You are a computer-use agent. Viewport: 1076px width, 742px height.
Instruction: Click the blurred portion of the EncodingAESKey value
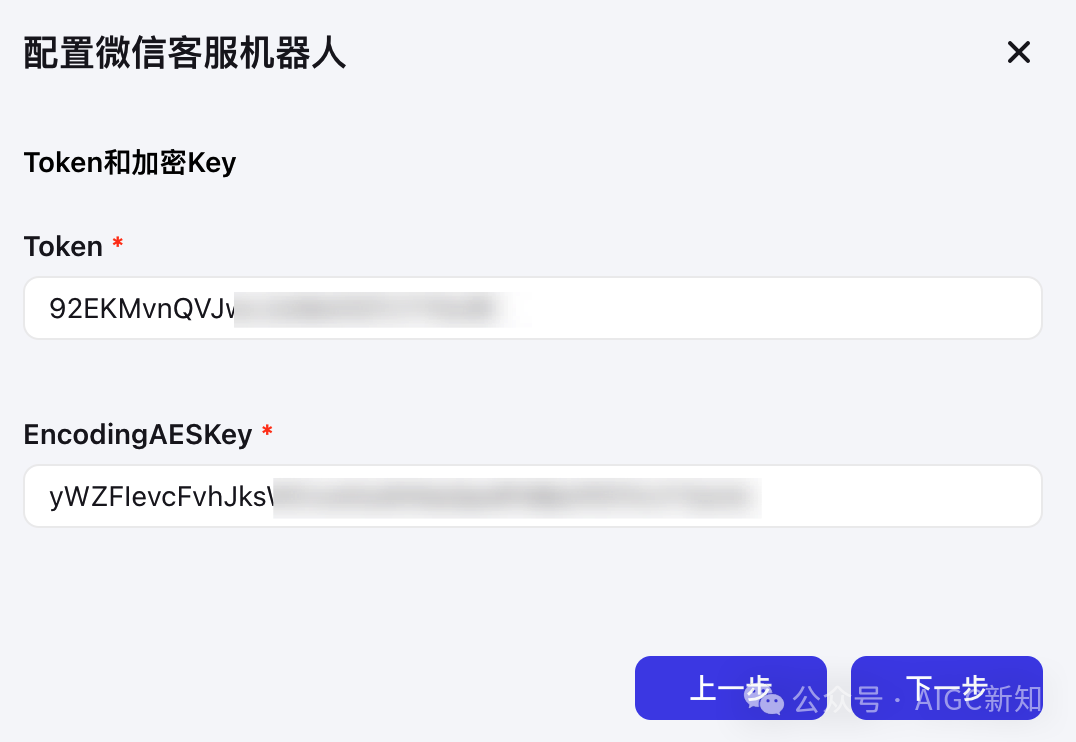pos(517,498)
